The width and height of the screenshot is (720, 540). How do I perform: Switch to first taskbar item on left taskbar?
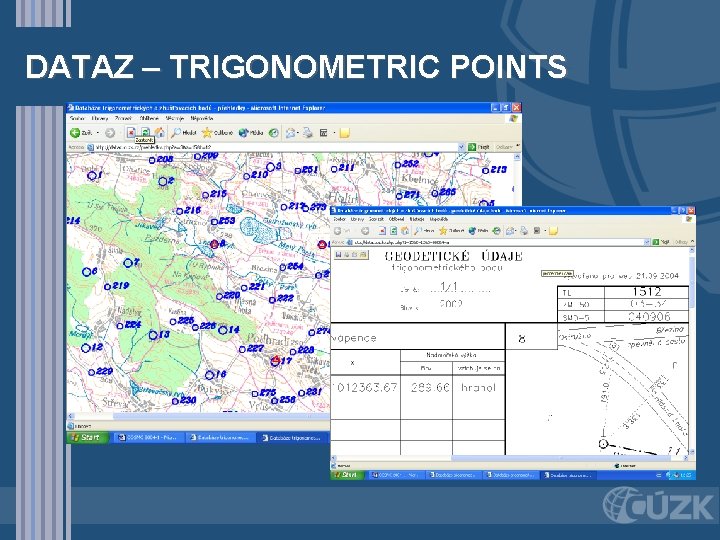click(x=147, y=438)
